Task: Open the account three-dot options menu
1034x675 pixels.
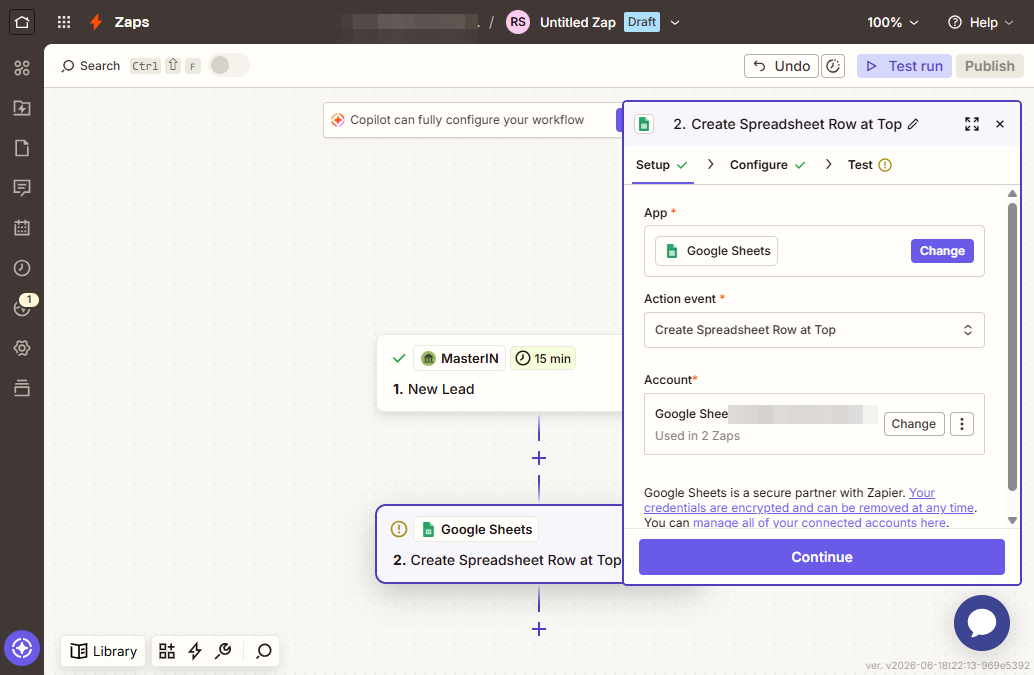Action: click(x=961, y=424)
